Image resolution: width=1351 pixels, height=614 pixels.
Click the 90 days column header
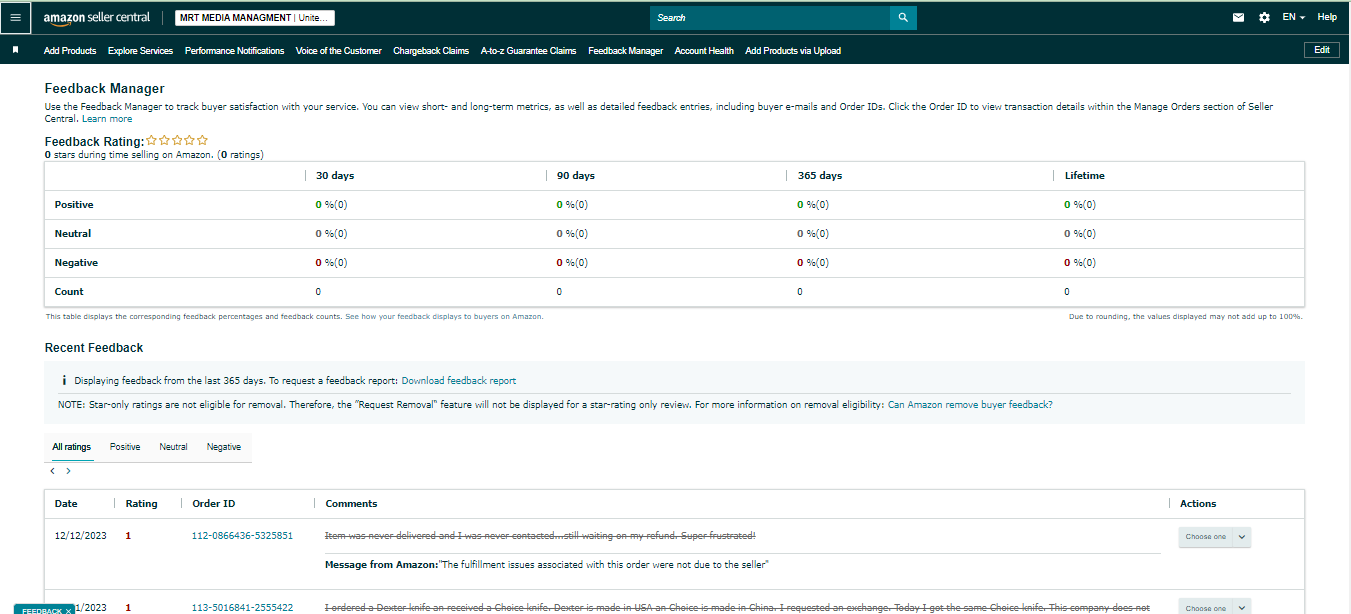pyautogui.click(x=576, y=176)
